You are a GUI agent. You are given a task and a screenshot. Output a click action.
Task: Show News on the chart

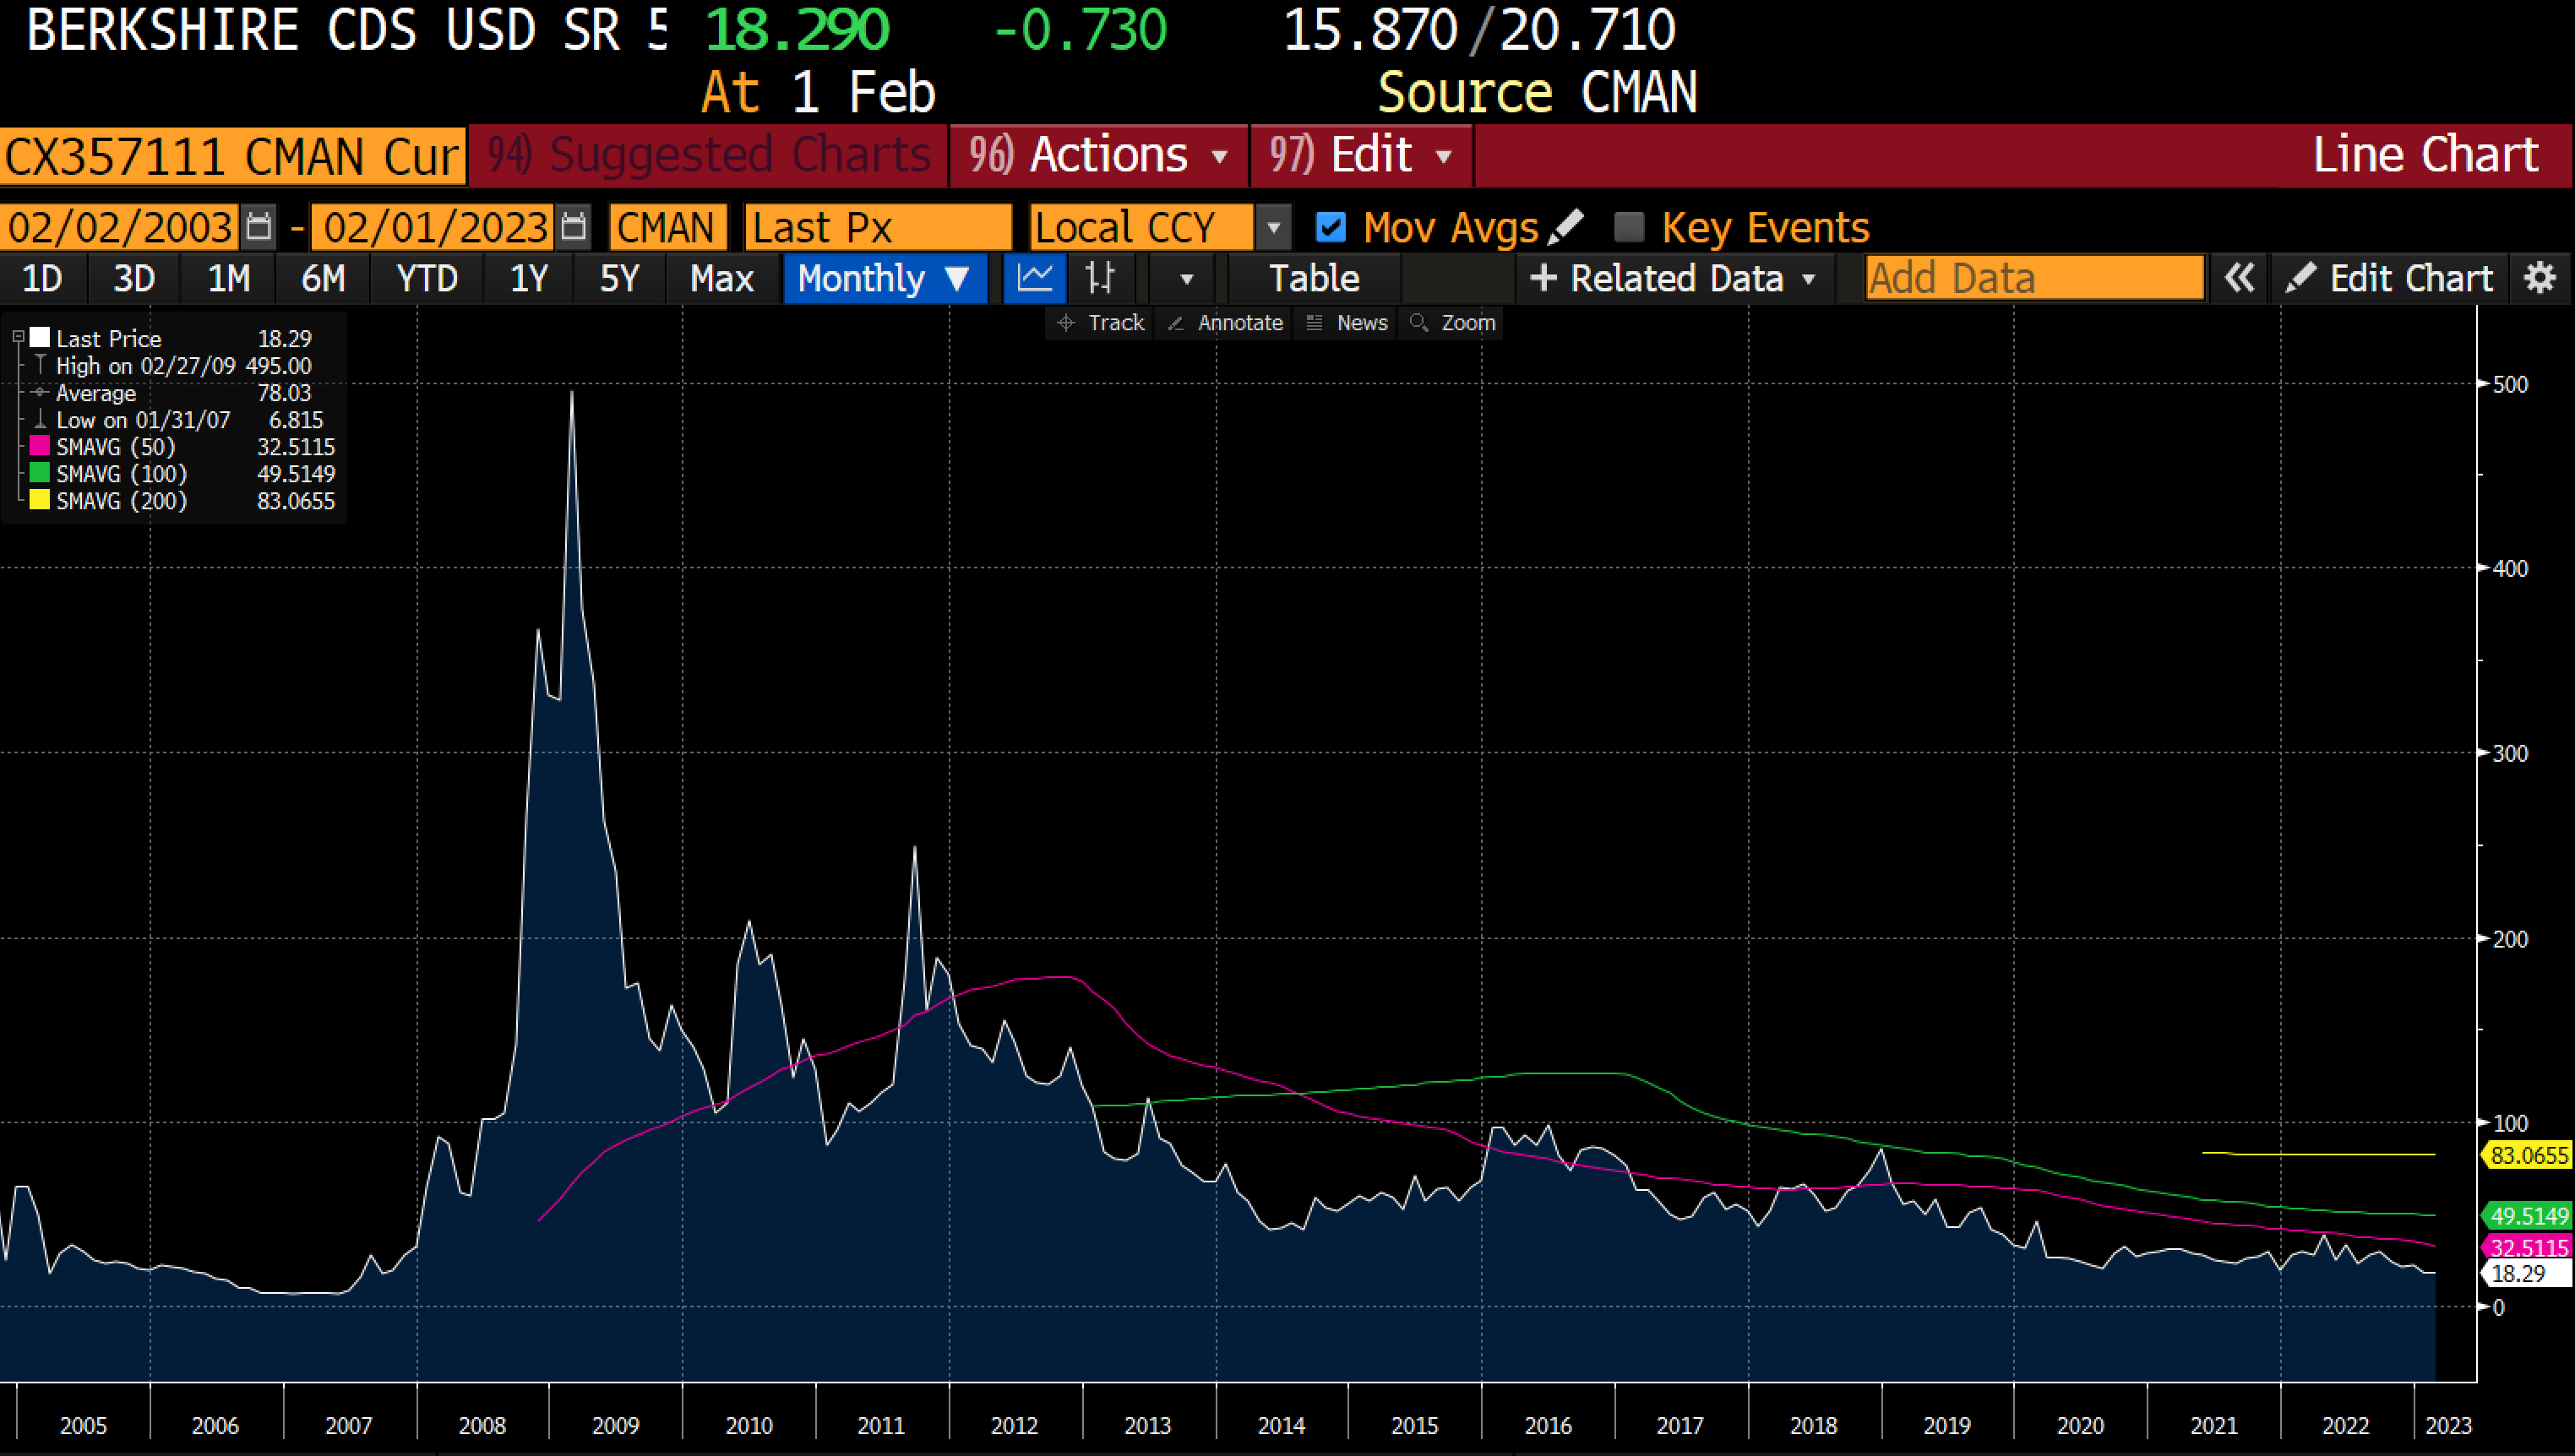pyautogui.click(x=1347, y=323)
